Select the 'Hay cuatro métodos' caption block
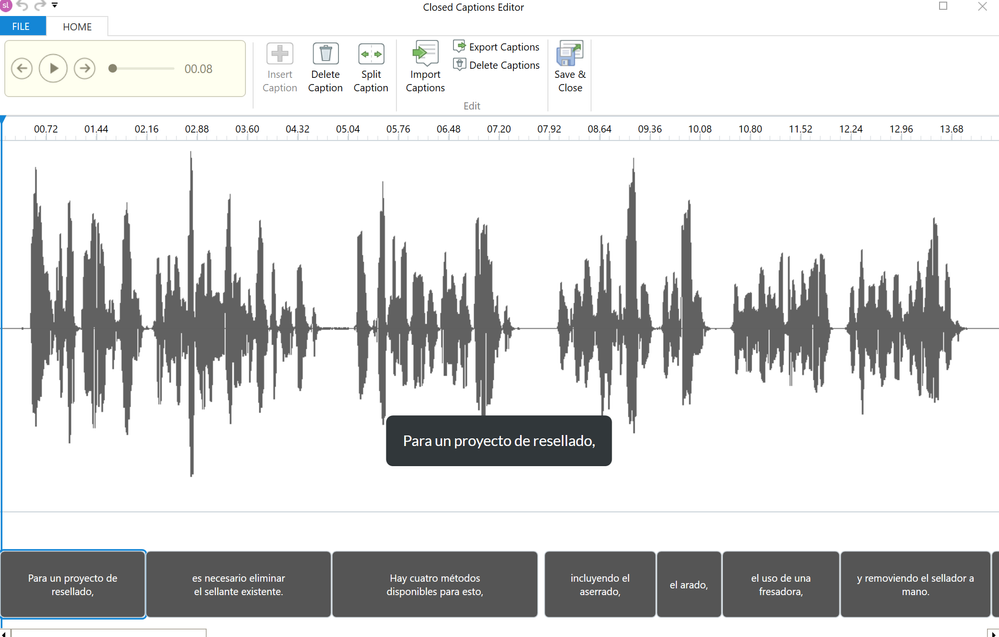The image size is (999, 637). pyautogui.click(x=435, y=585)
